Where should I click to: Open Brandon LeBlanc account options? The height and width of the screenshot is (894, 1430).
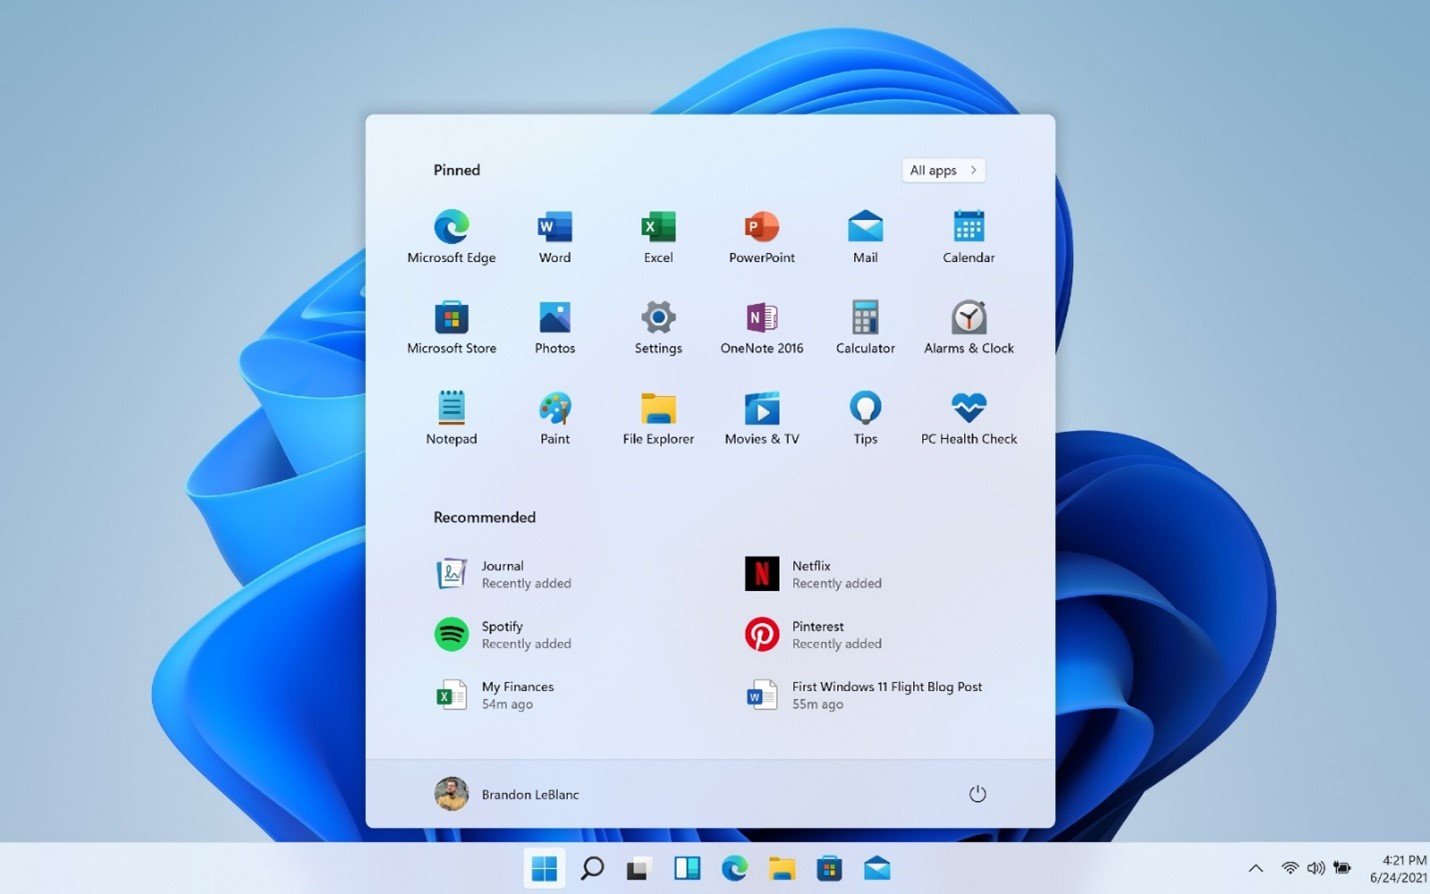tap(512, 793)
